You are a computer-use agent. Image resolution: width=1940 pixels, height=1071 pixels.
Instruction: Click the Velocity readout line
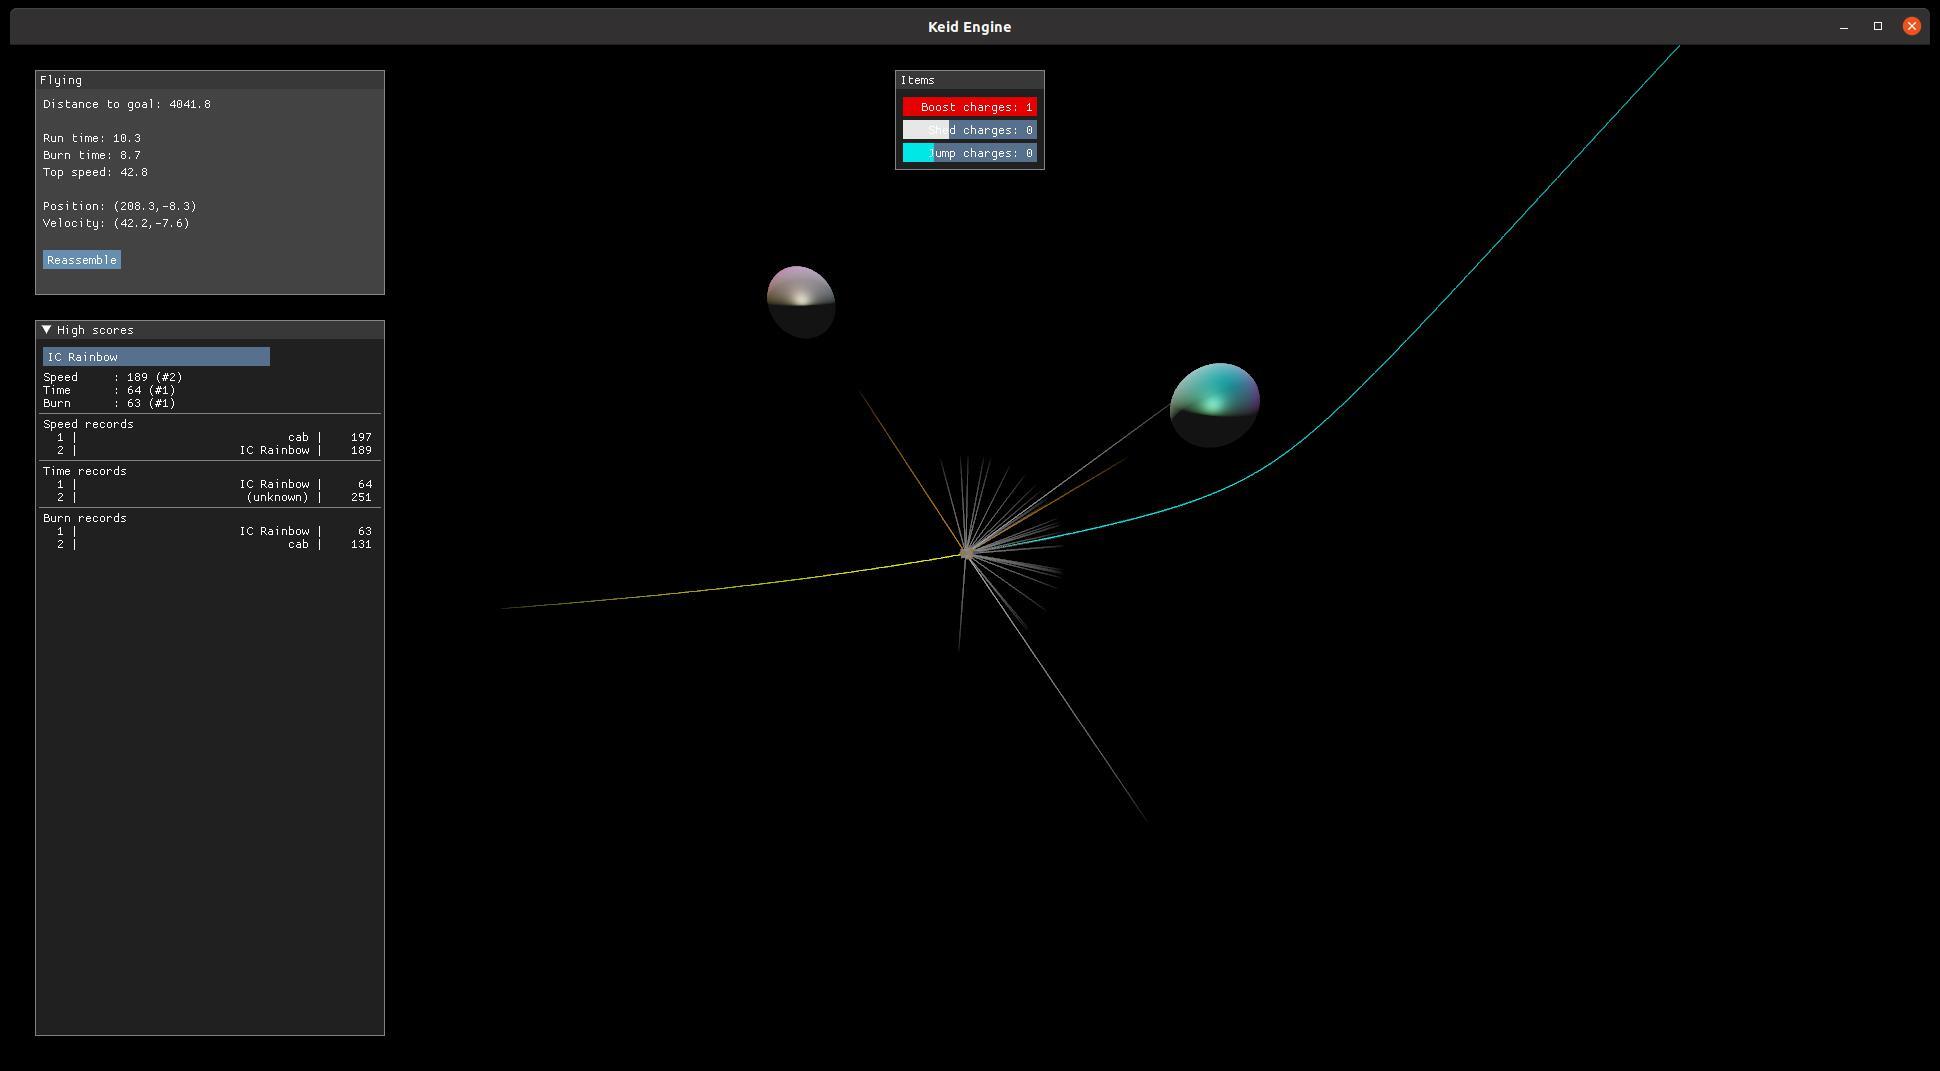(116, 223)
